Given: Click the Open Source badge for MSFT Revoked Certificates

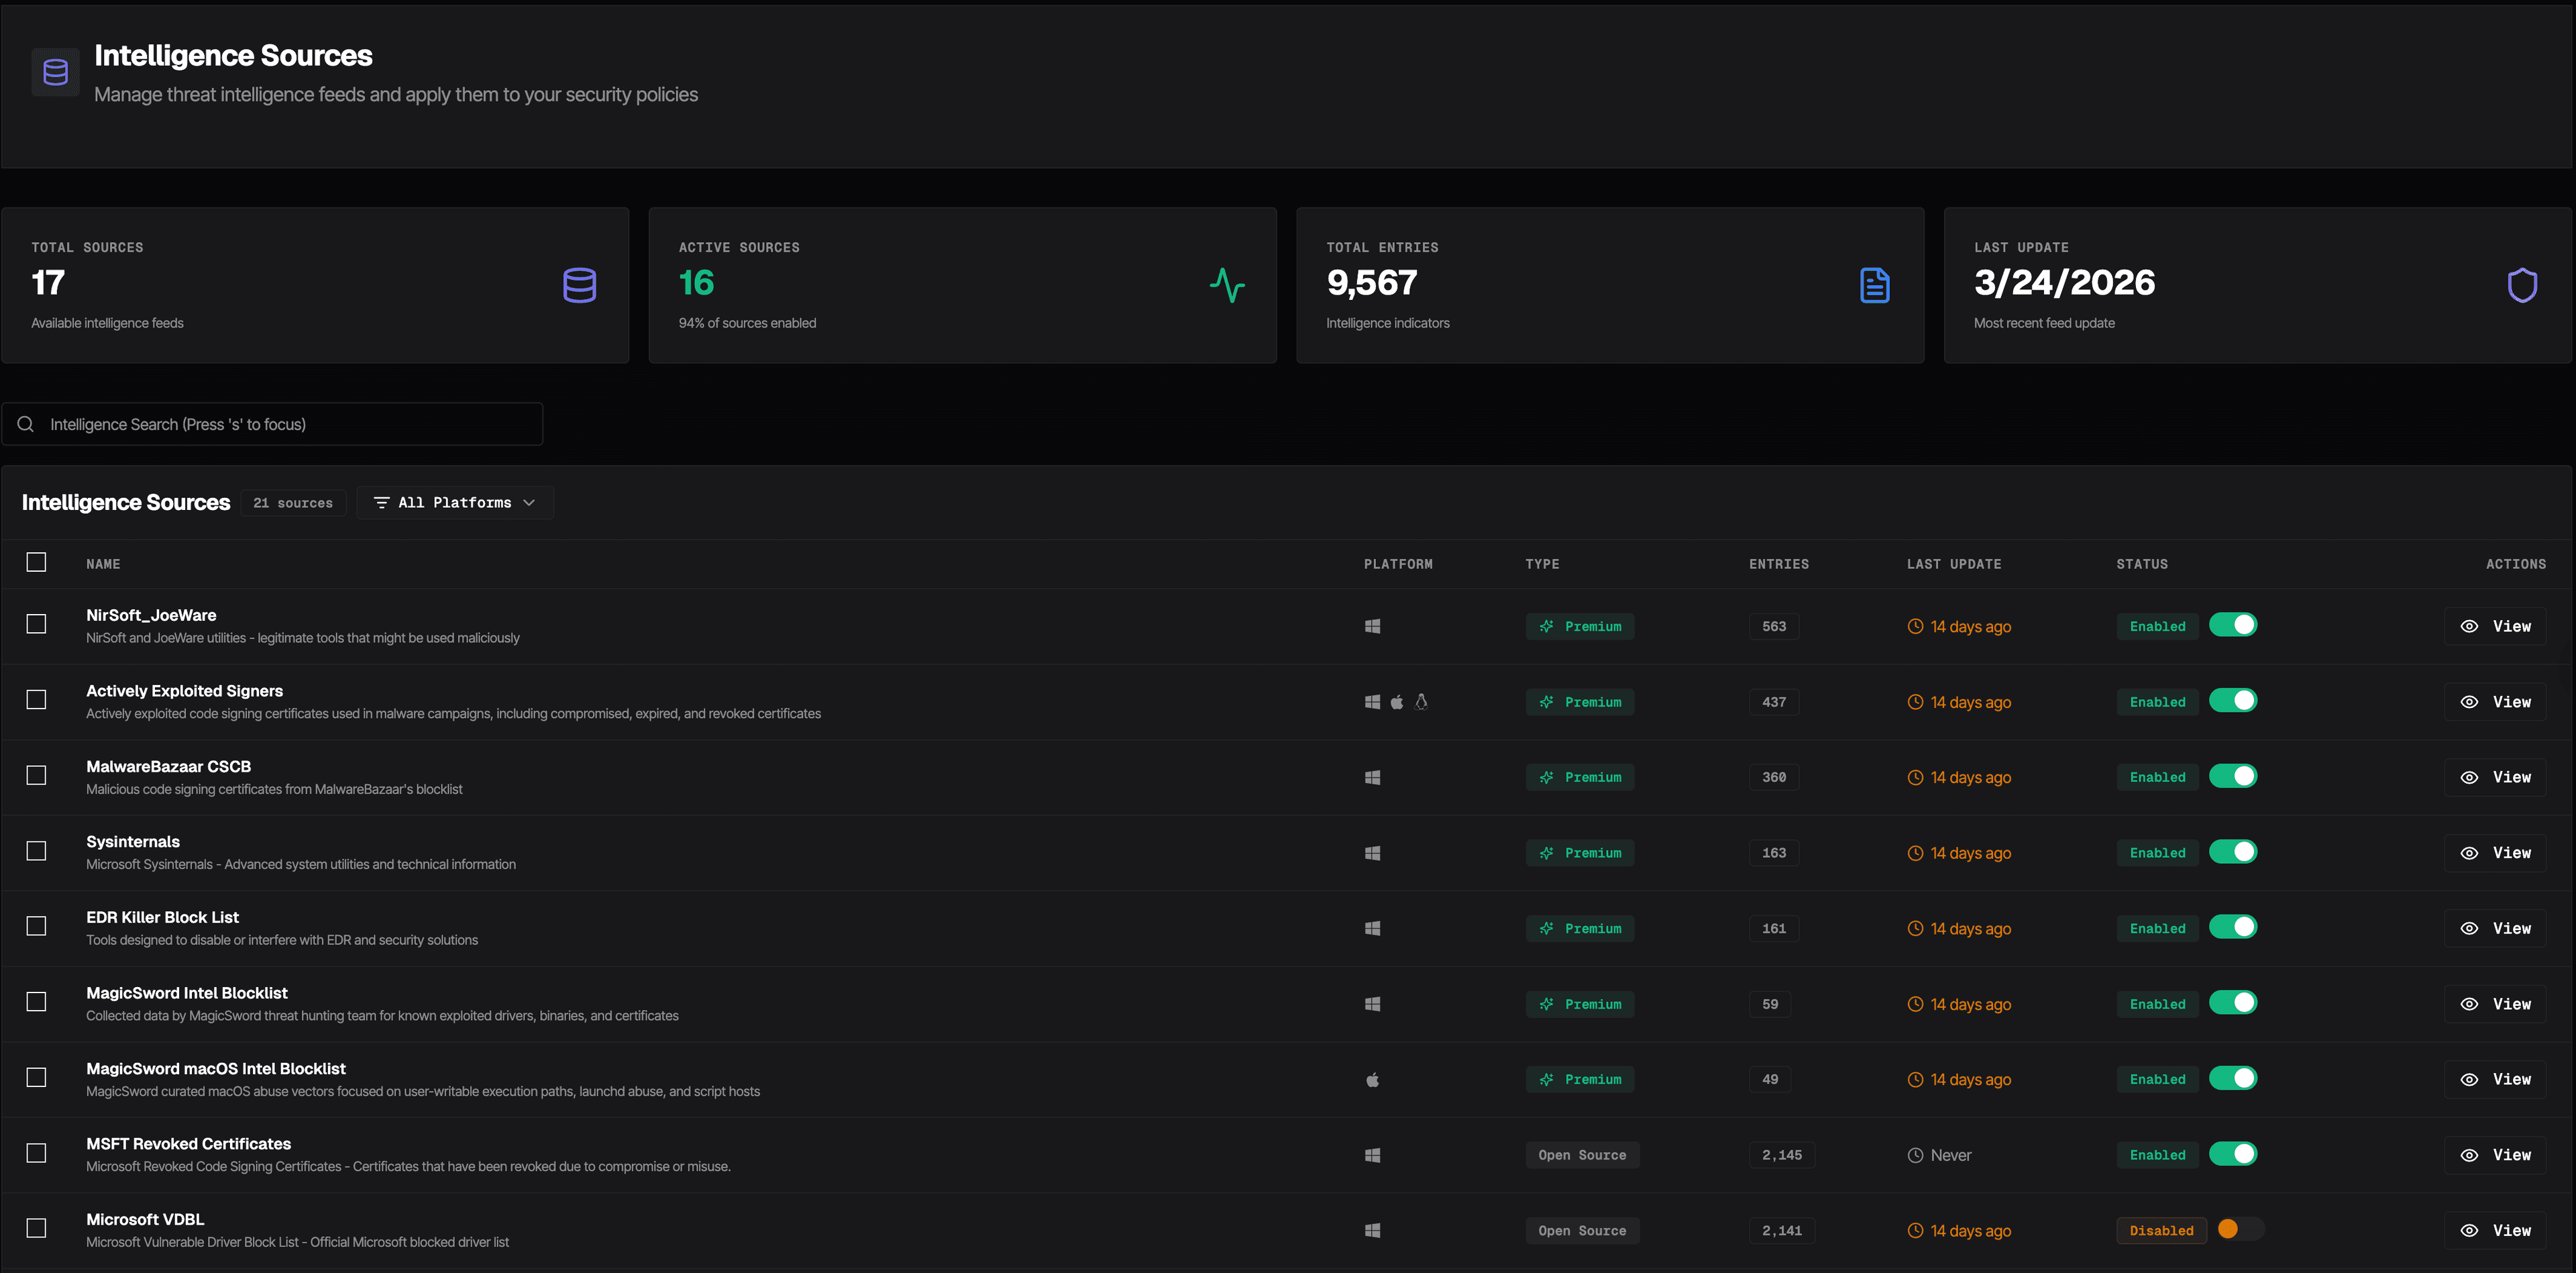Looking at the screenshot, I should coord(1583,1154).
